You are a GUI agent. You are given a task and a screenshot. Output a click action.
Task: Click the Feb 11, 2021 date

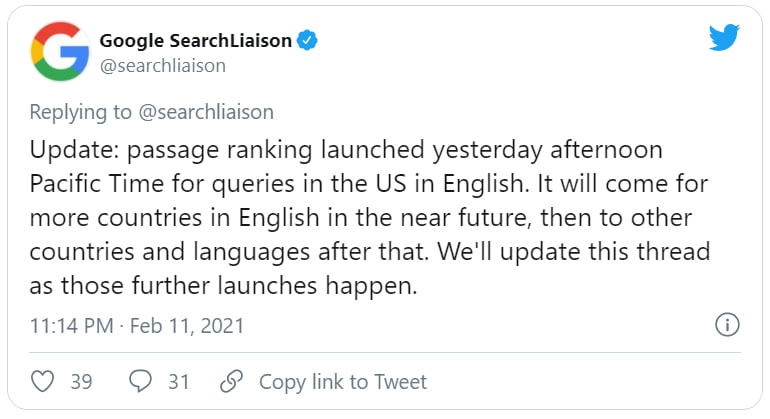(x=189, y=326)
